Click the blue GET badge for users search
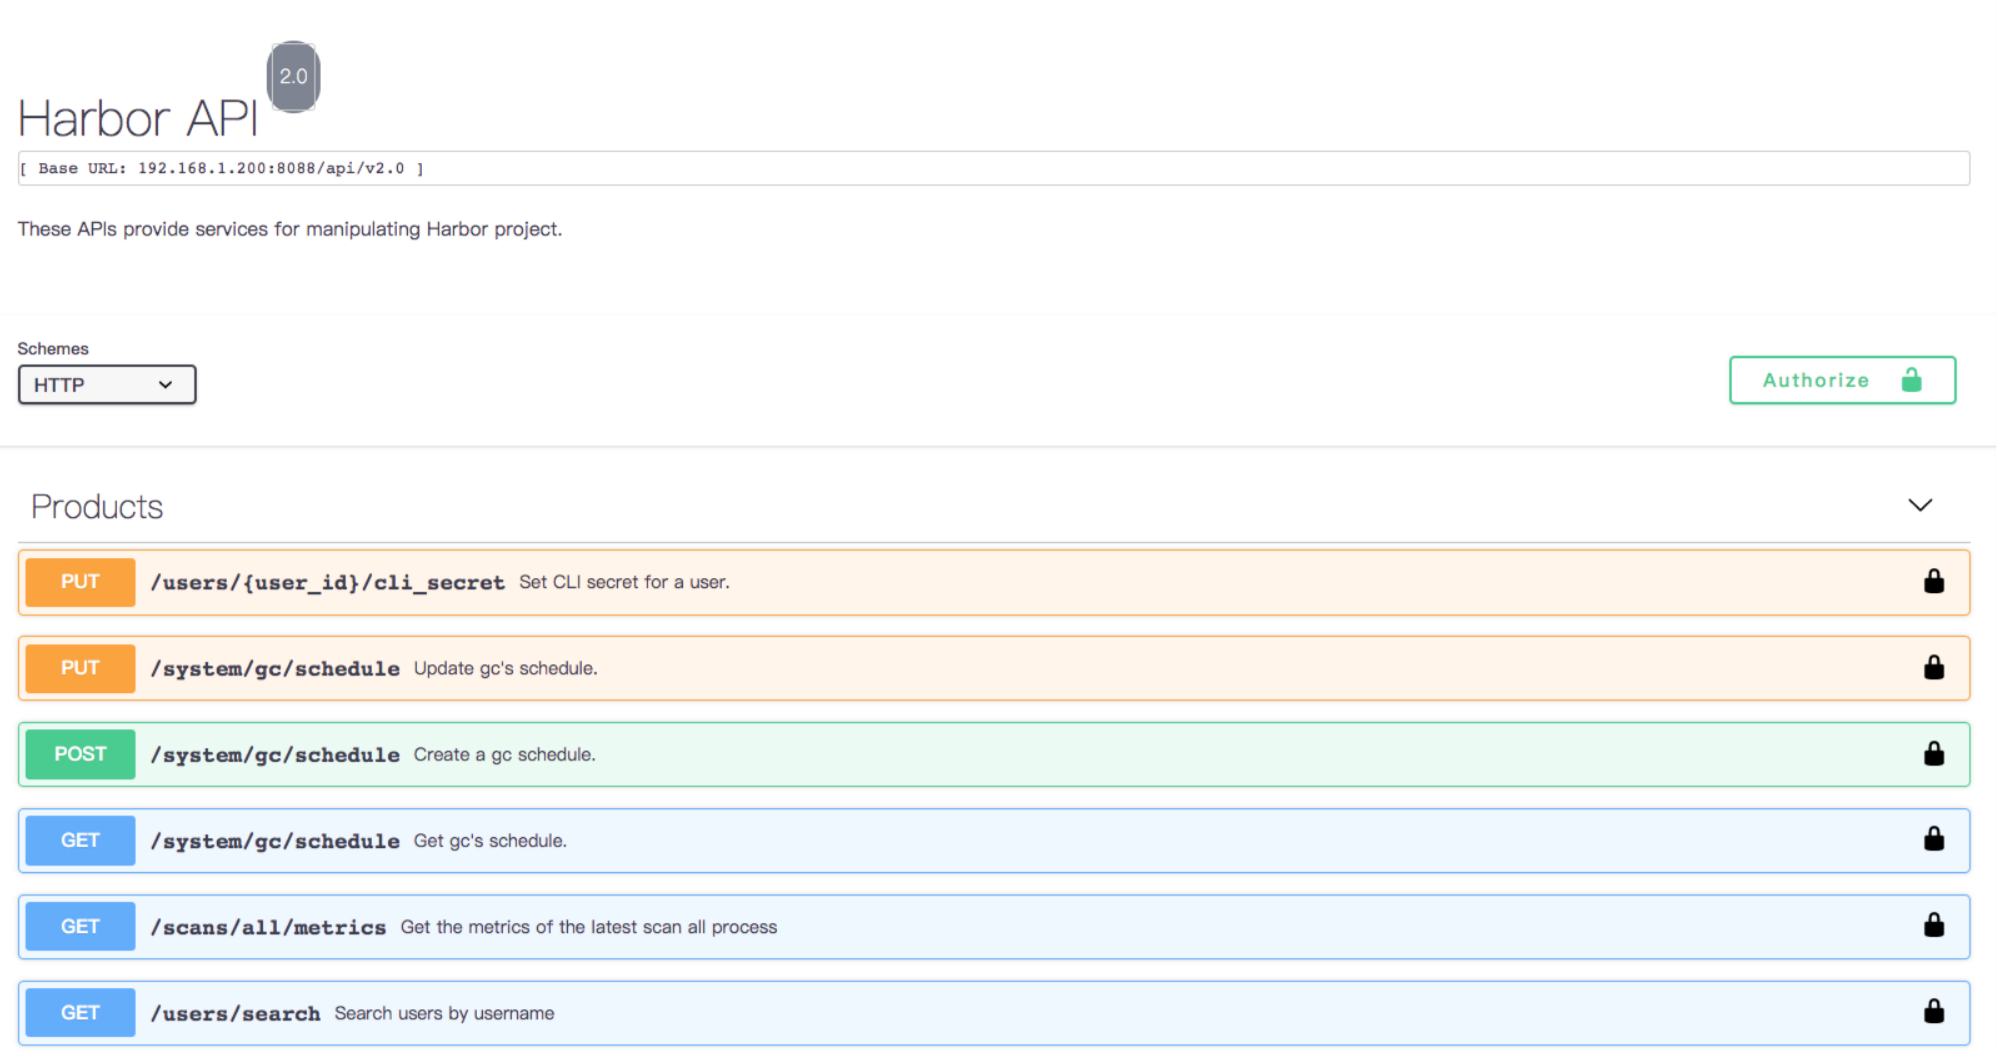The width and height of the screenshot is (1996, 1052). click(x=80, y=1012)
